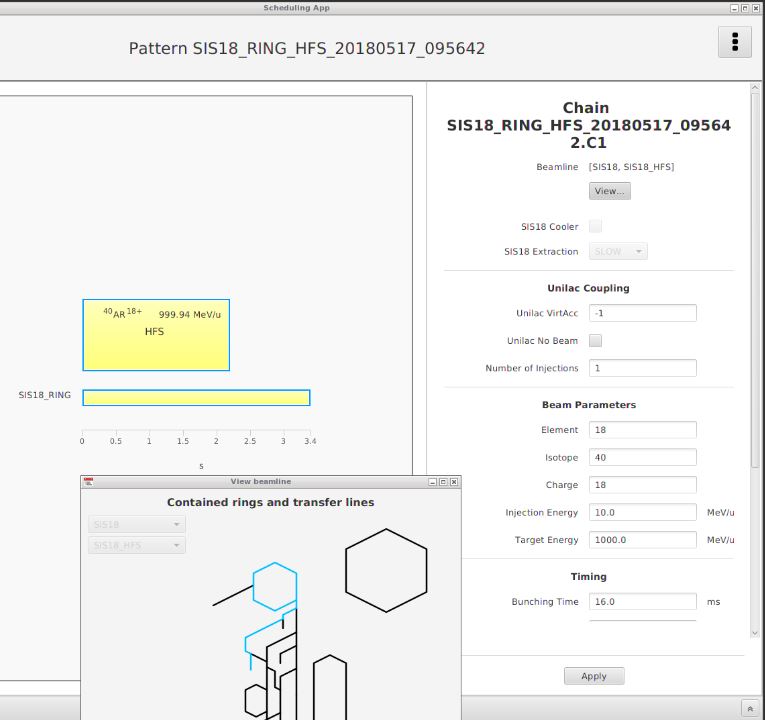Image resolution: width=765 pixels, height=720 pixels.
Task: Minimize the Scheduling App window
Action: tap(734, 7)
